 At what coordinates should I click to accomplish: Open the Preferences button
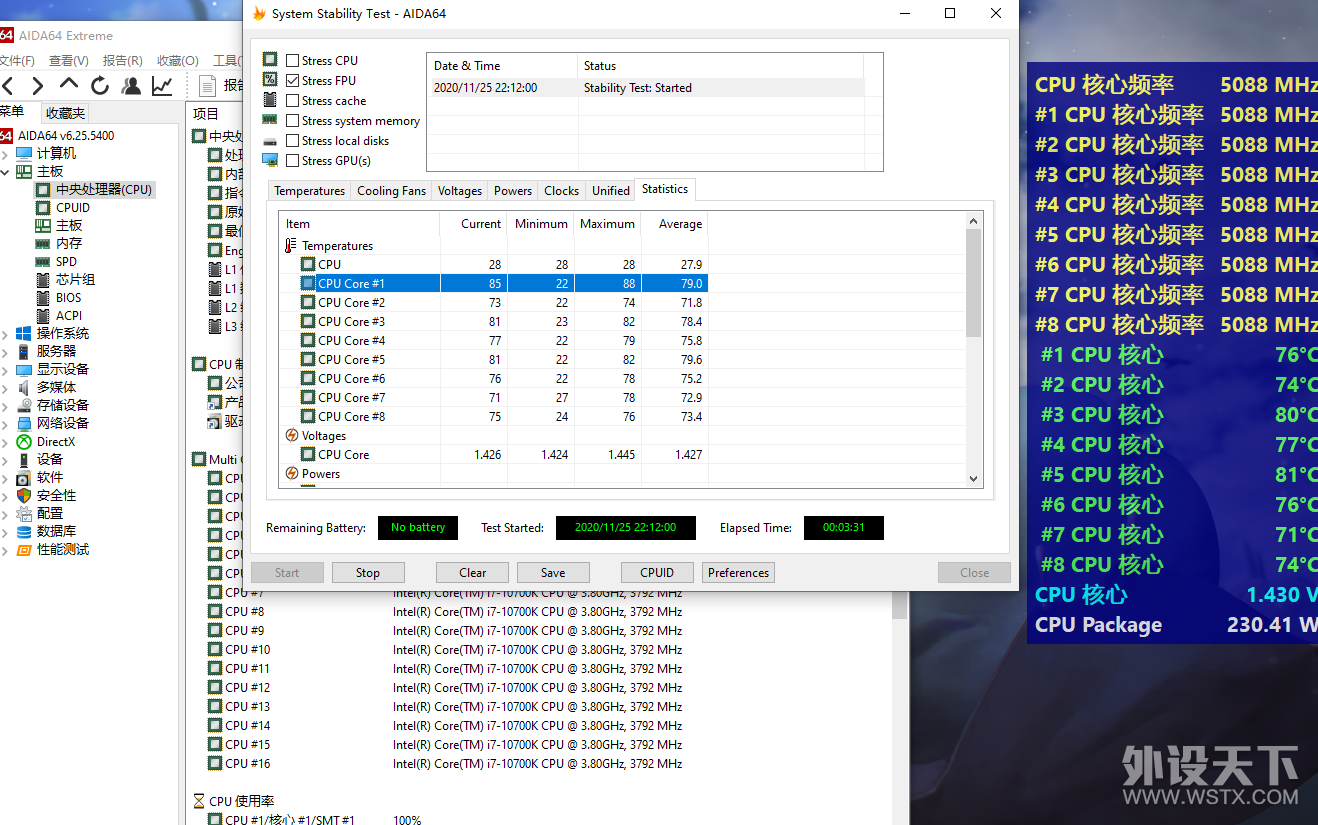click(x=738, y=573)
